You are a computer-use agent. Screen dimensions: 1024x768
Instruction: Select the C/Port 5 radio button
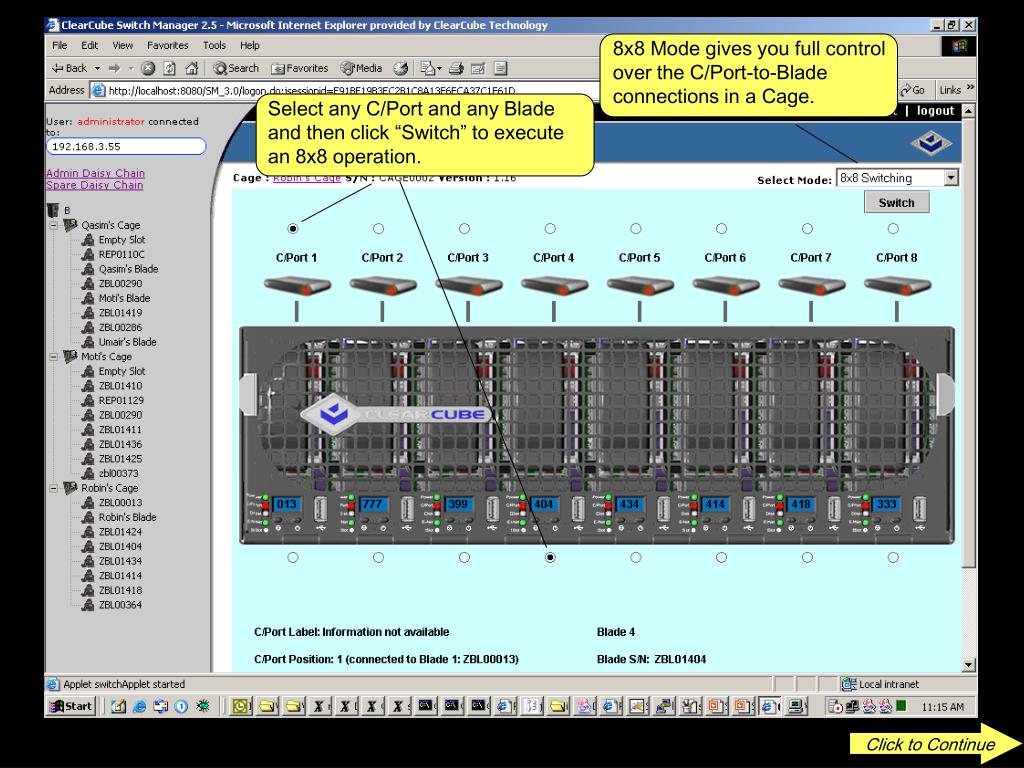(x=635, y=229)
